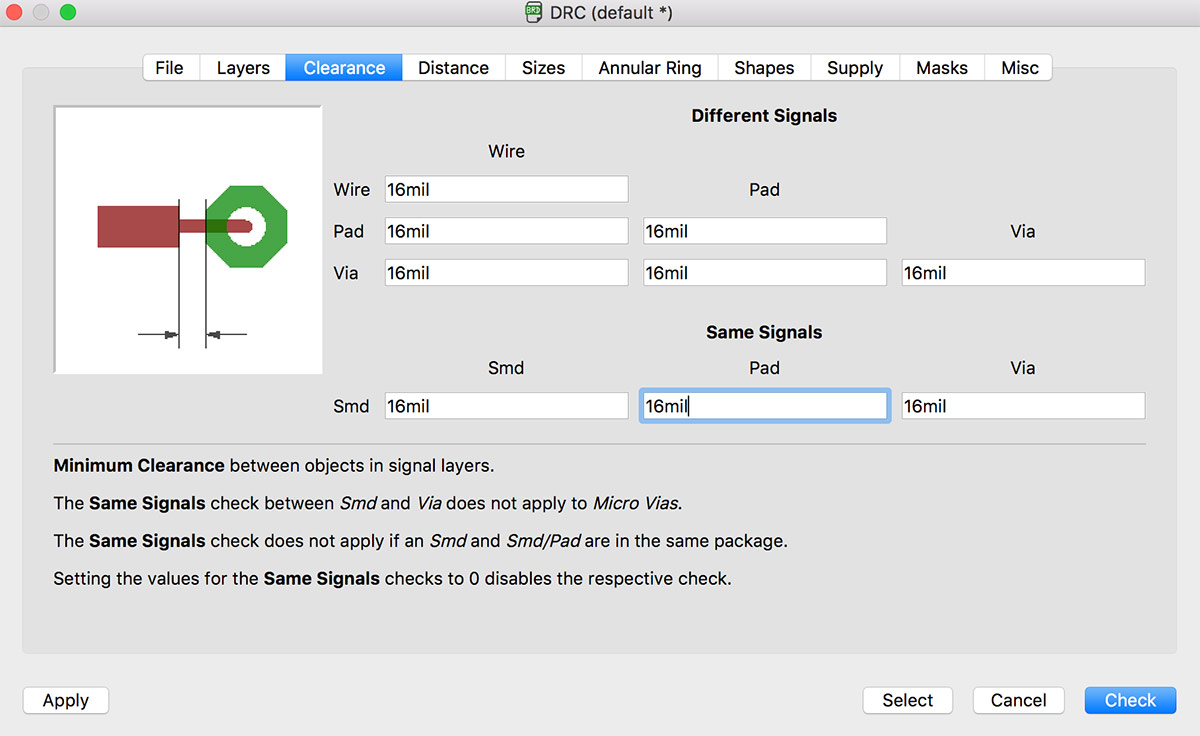Cancel the DRC dialog

coord(1018,700)
